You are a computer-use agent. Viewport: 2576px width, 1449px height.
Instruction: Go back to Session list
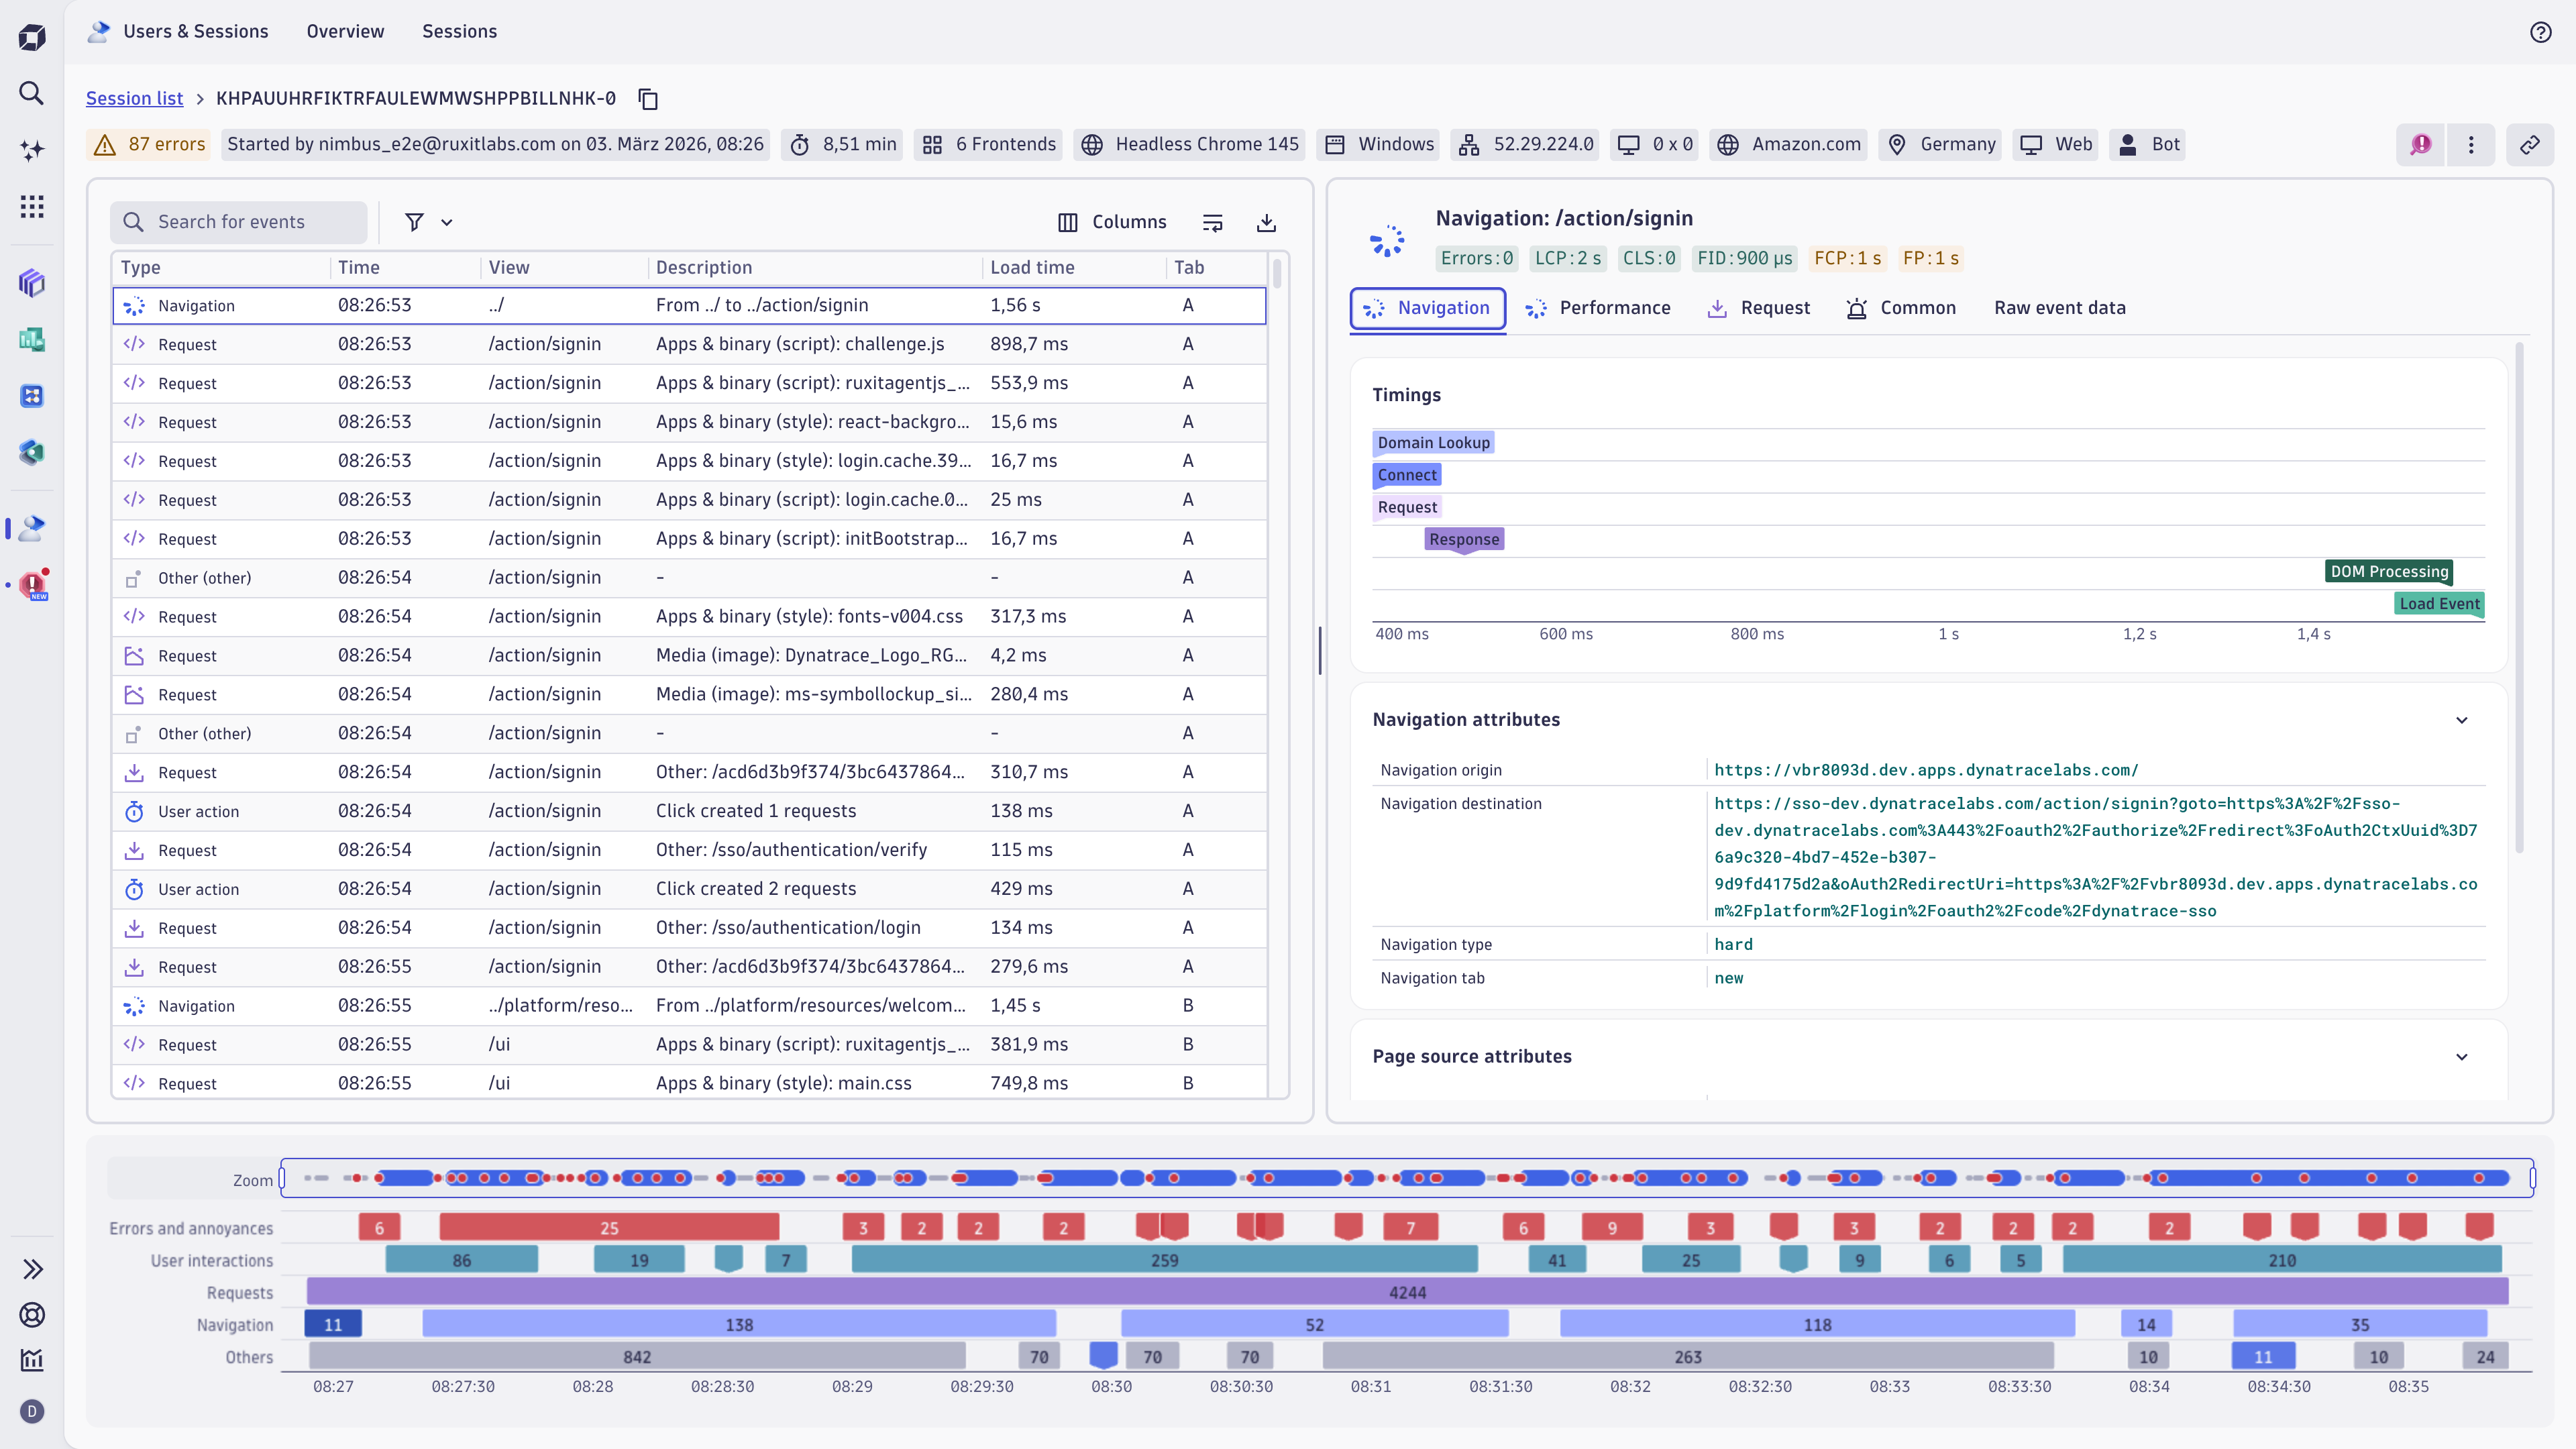click(134, 98)
